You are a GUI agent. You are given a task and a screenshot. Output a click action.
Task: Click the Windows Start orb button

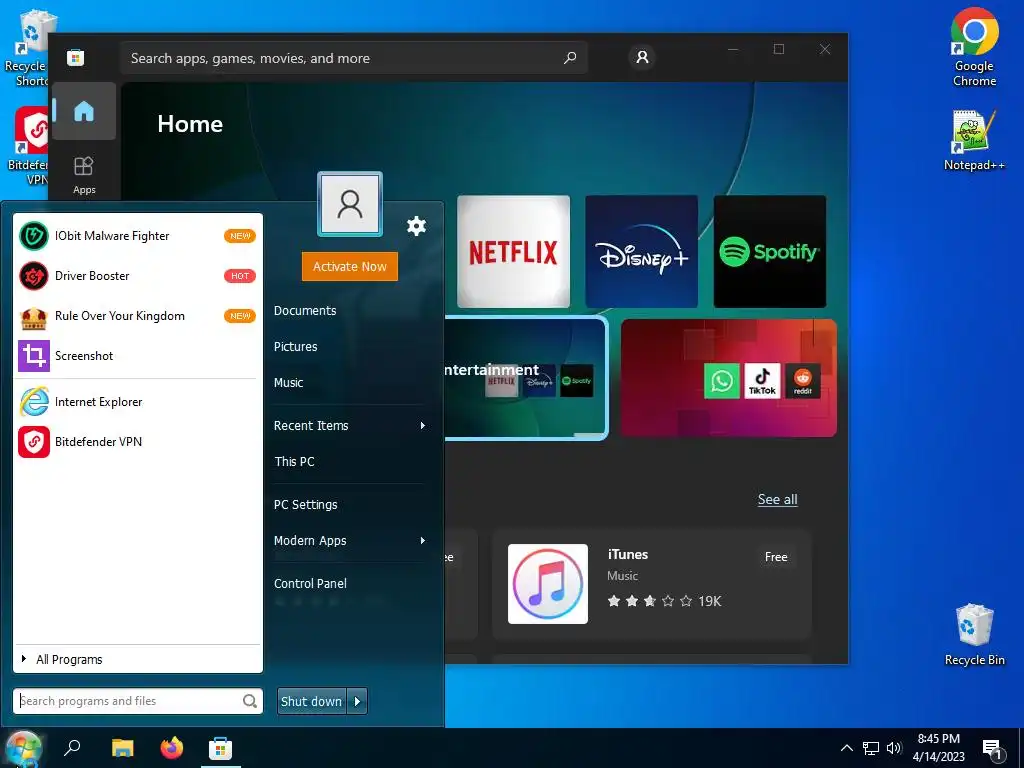24,748
